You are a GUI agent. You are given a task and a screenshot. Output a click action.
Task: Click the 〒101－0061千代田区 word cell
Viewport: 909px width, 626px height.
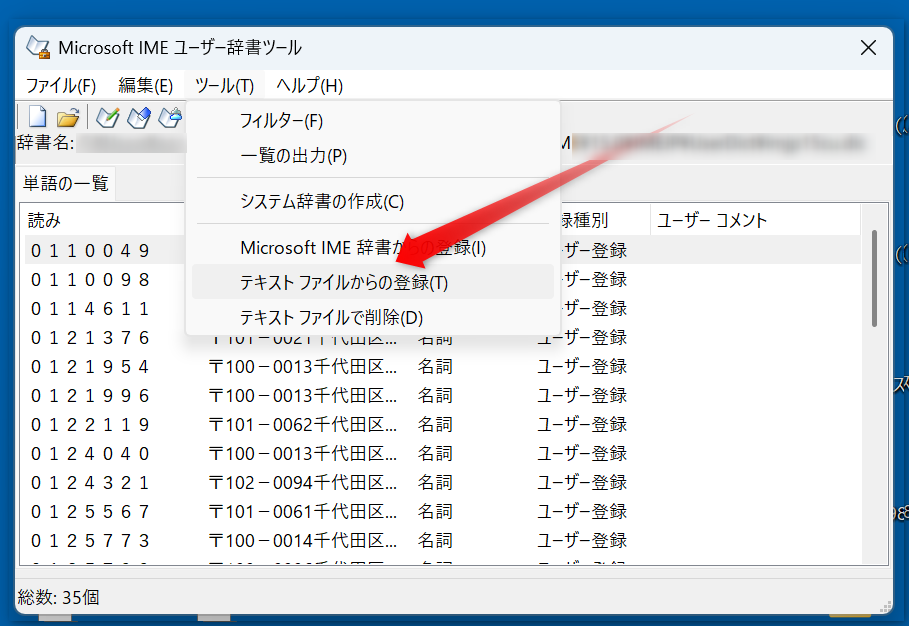point(303,511)
